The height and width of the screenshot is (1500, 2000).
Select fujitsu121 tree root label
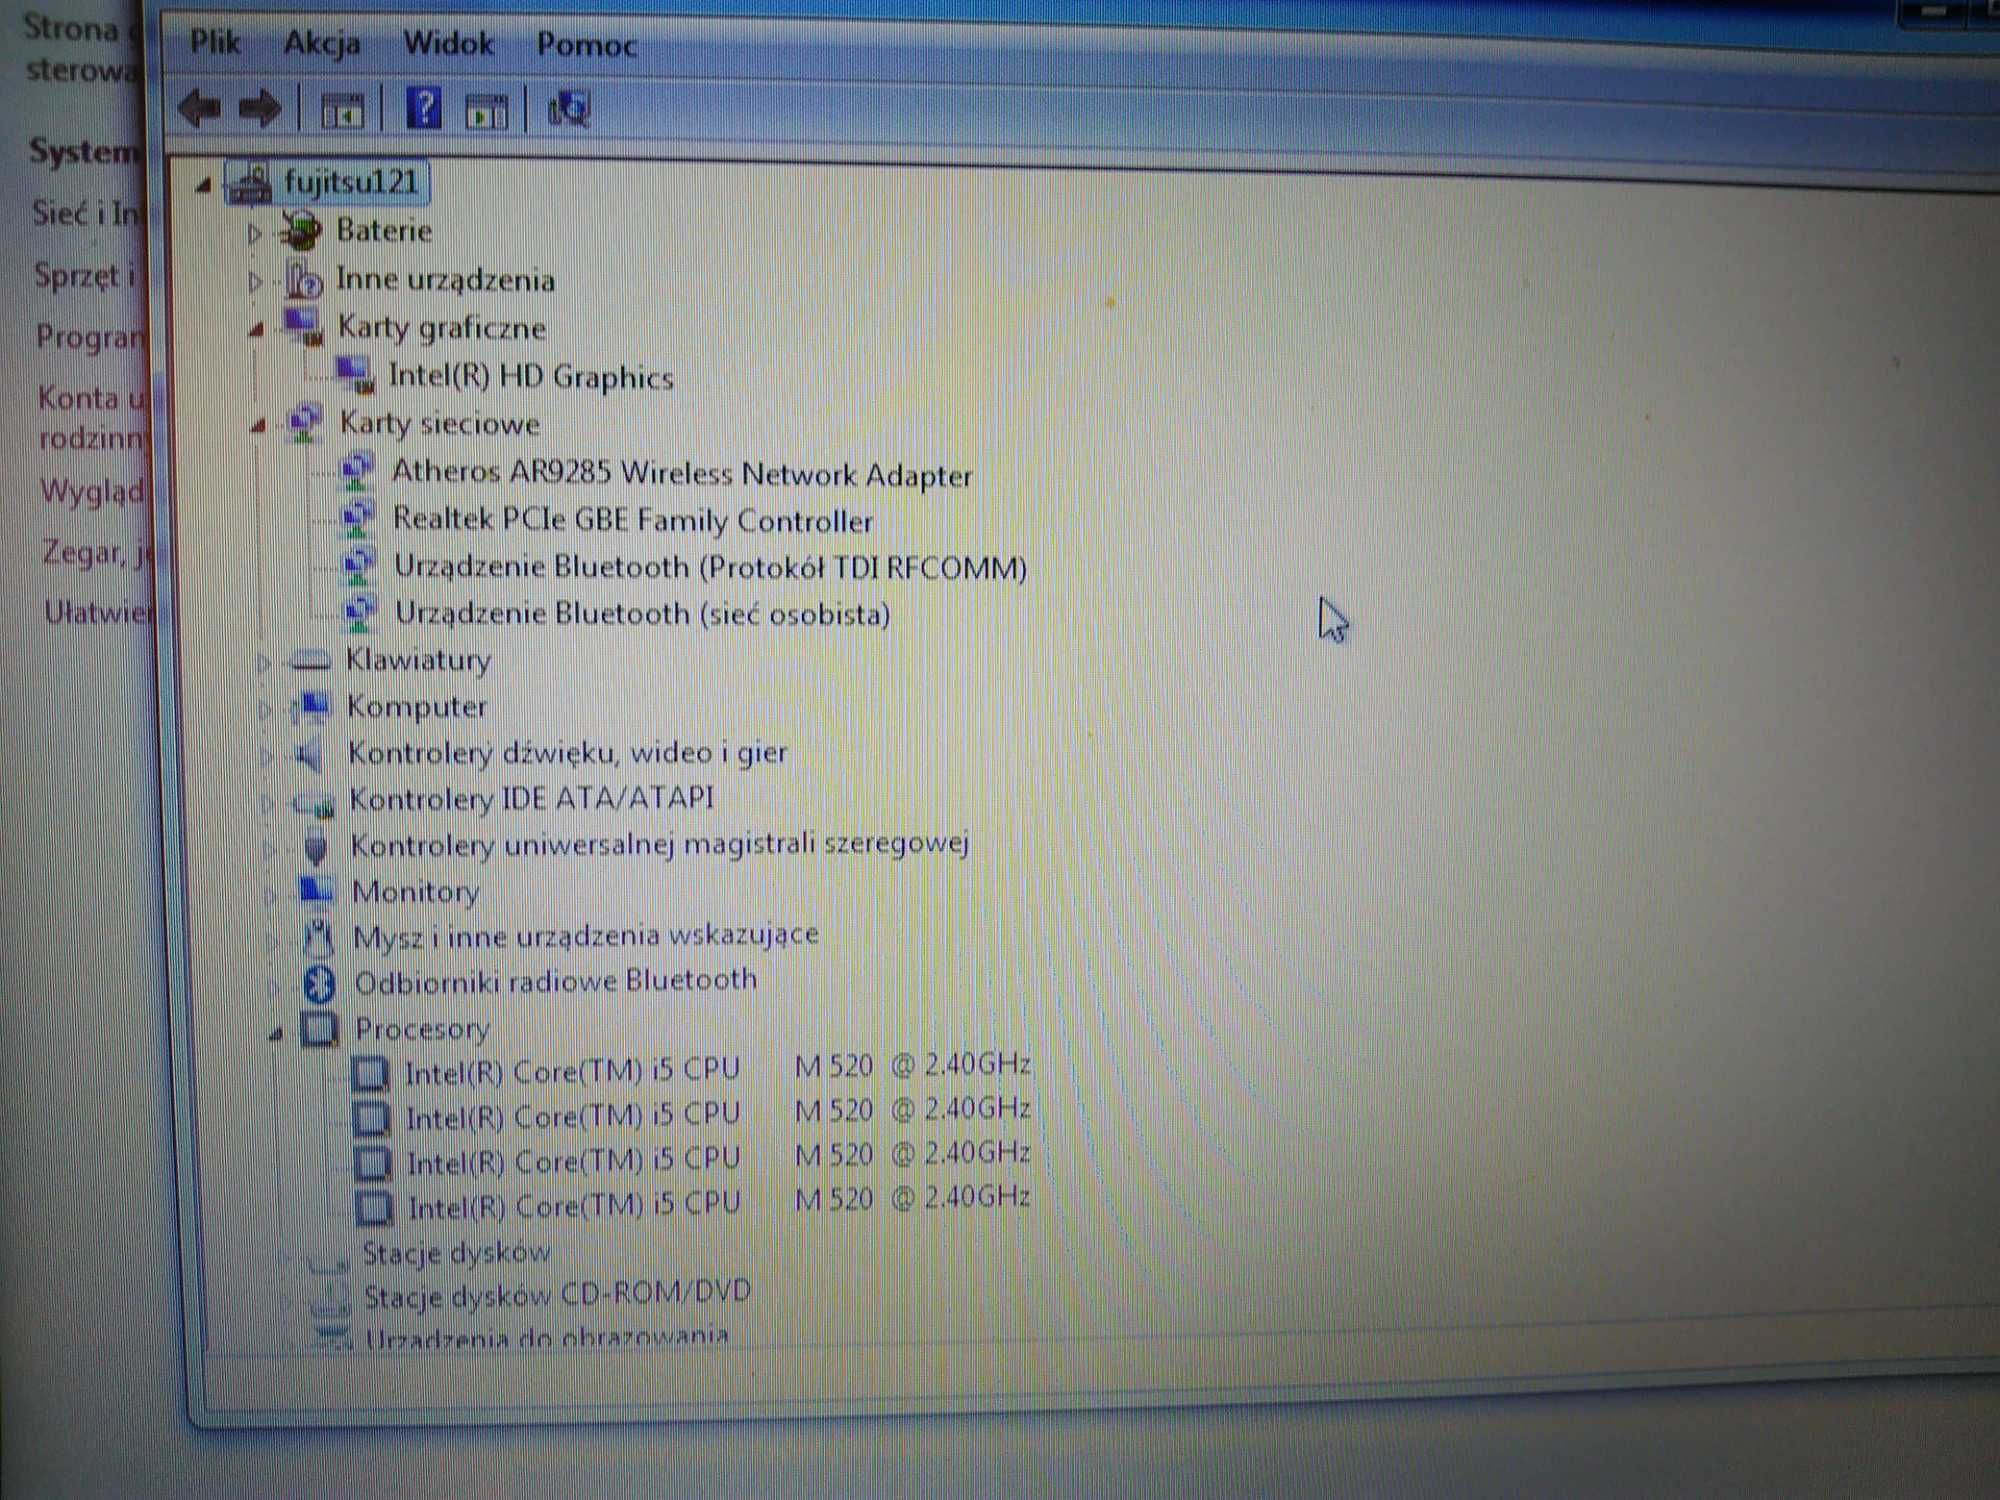(x=351, y=183)
